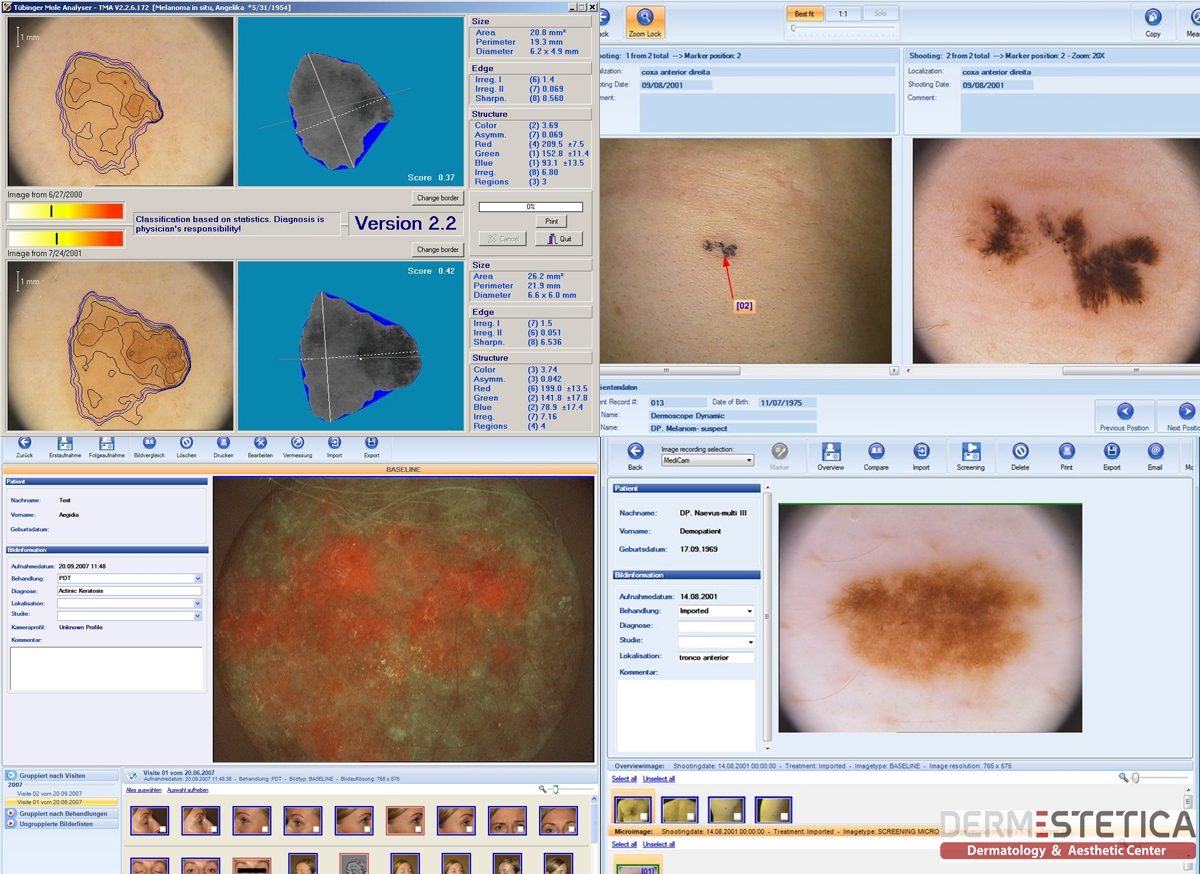Open the Bearbeiten edit tool
This screenshot has width=1200, height=874.
260,443
